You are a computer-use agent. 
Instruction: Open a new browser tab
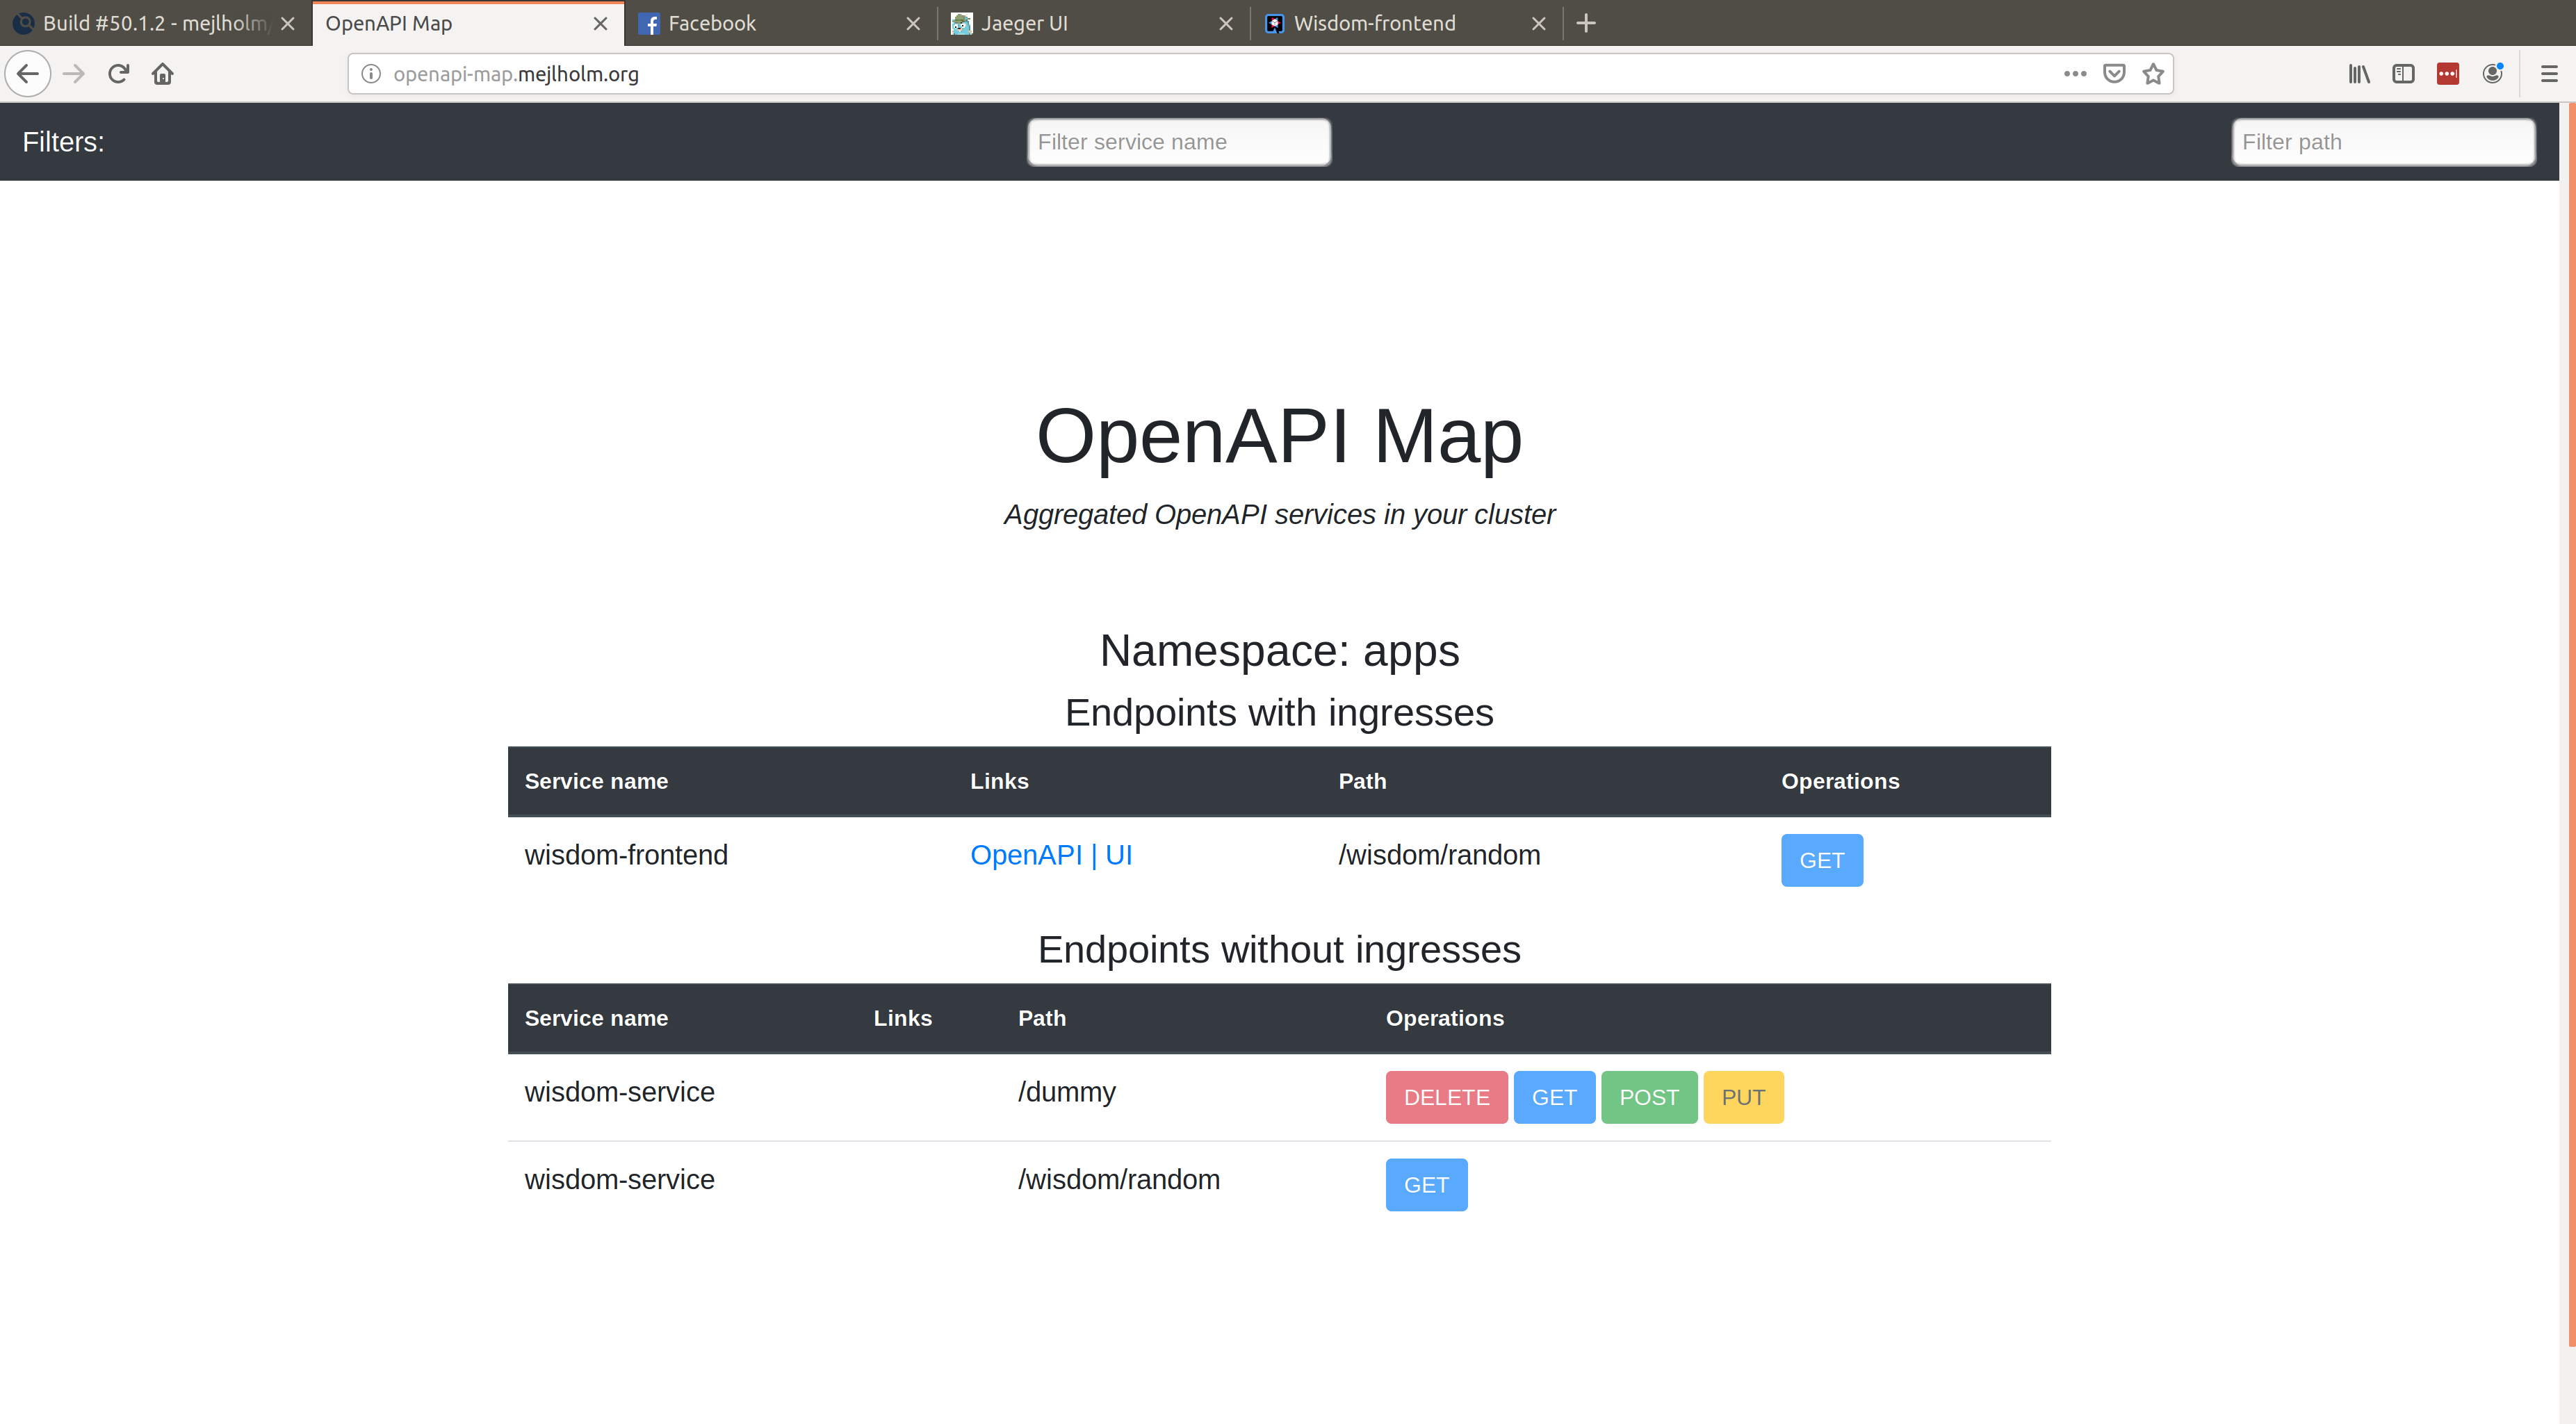pos(1586,23)
